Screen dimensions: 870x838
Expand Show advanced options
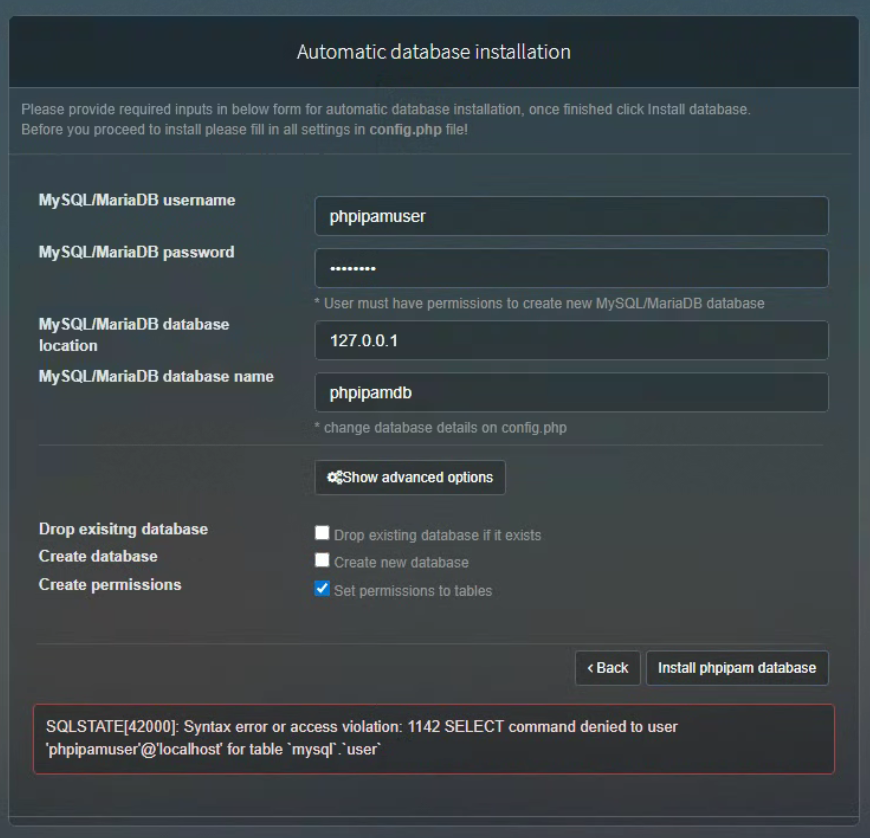pos(410,478)
